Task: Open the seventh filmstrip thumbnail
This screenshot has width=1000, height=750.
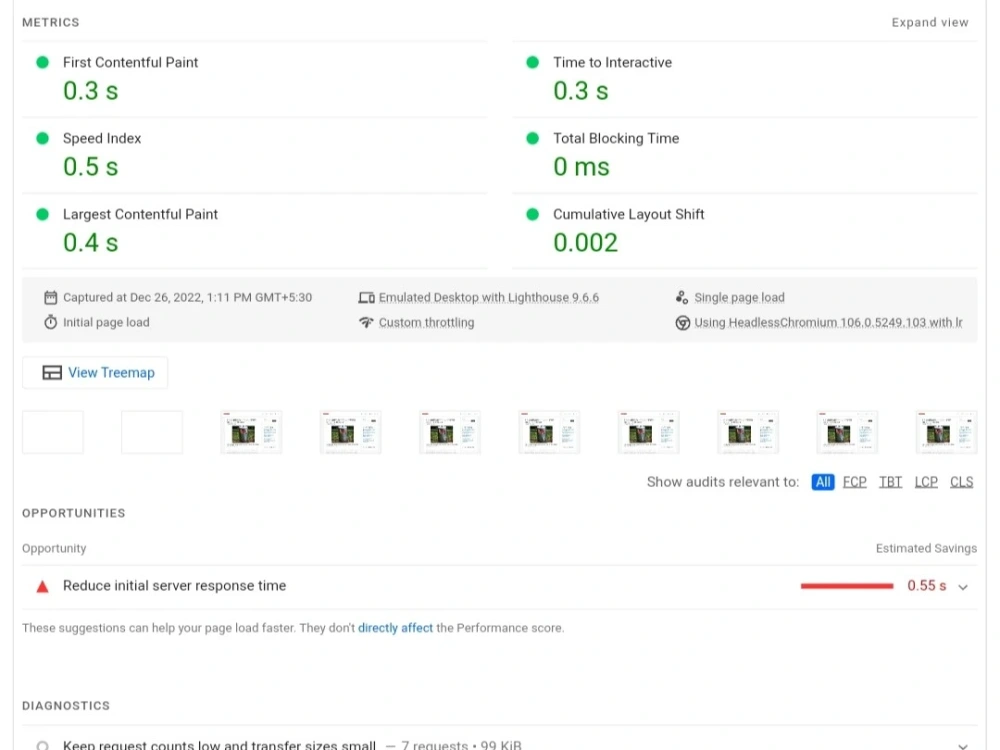Action: [649, 432]
